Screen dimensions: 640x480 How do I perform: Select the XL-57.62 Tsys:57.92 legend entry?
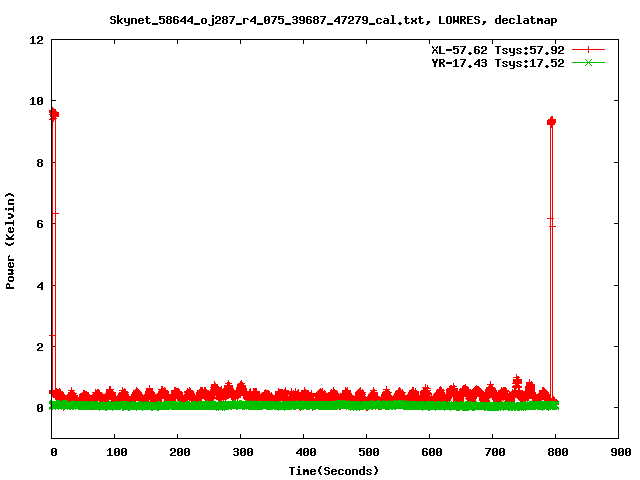coord(498,50)
